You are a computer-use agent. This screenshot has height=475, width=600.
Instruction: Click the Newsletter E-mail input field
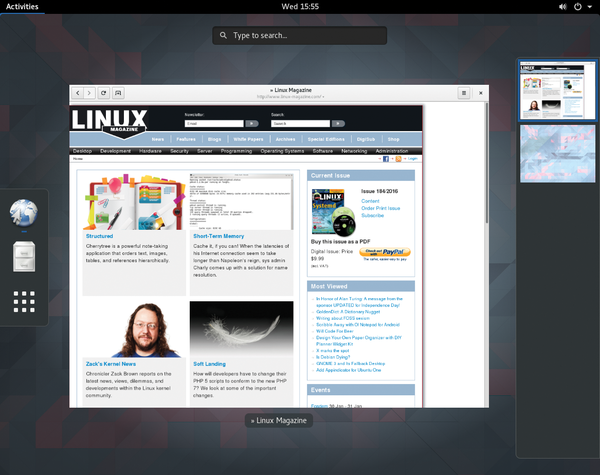[214, 124]
